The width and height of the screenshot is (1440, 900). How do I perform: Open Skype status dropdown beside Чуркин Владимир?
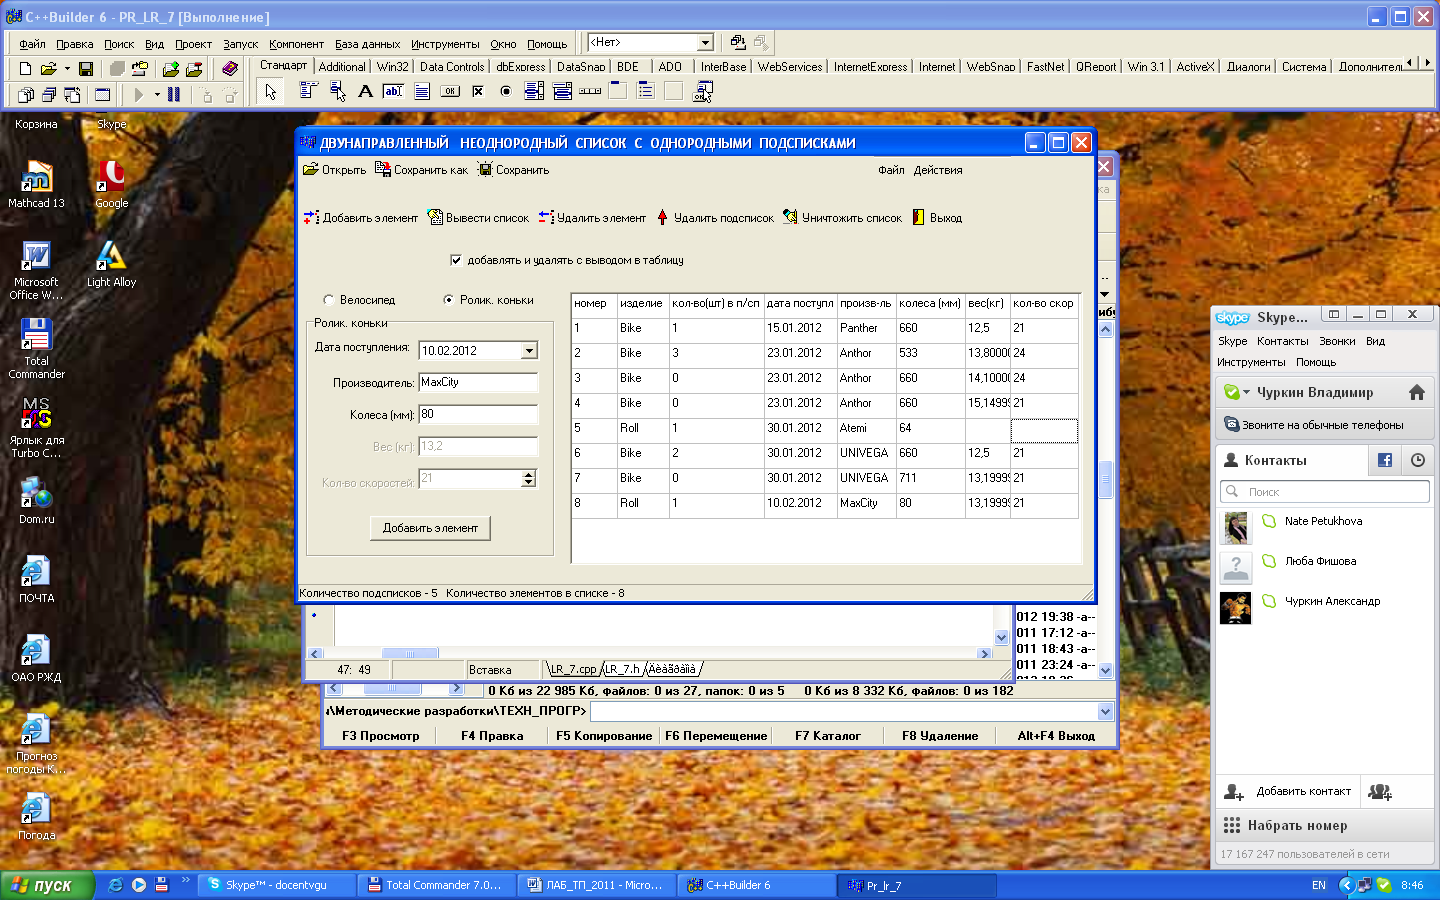(x=1246, y=393)
